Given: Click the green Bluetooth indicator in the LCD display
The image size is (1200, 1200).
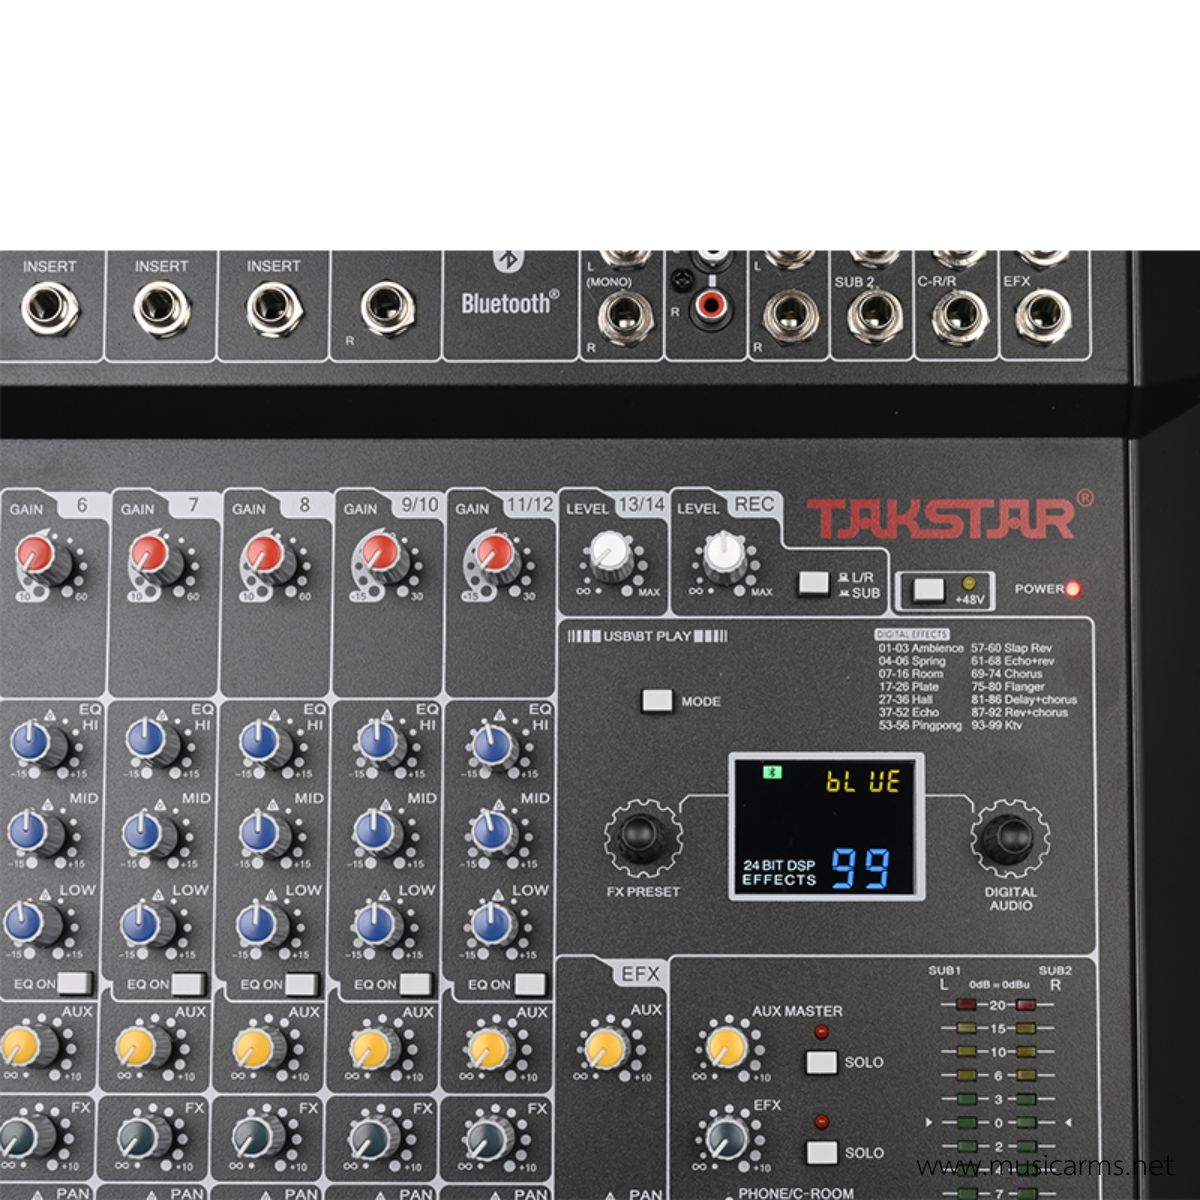Looking at the screenshot, I should 771,772.
